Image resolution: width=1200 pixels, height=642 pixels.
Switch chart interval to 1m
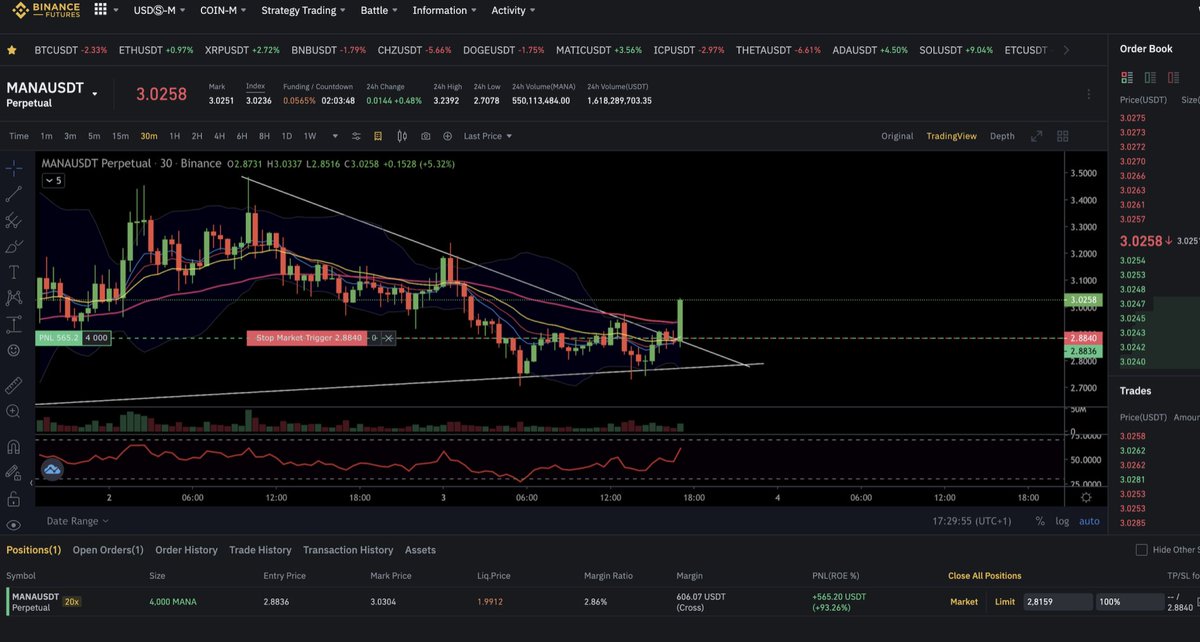(46, 136)
